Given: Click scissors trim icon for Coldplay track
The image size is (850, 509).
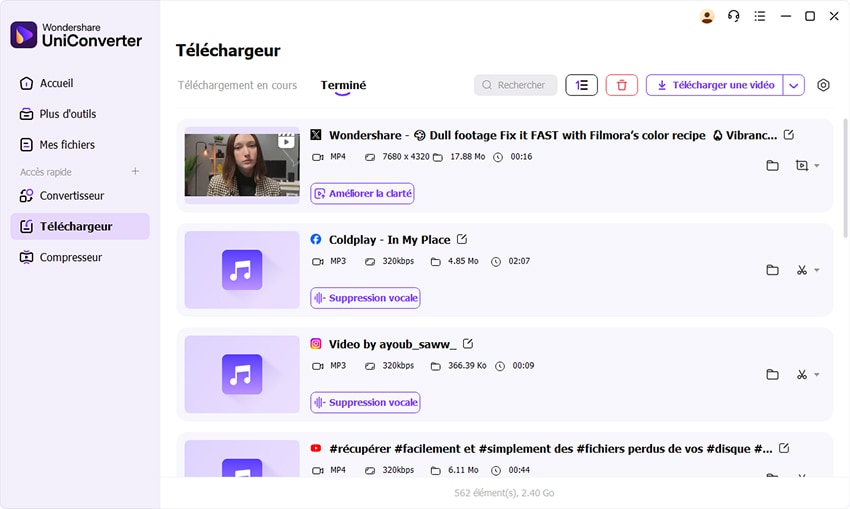Looking at the screenshot, I should pos(802,270).
